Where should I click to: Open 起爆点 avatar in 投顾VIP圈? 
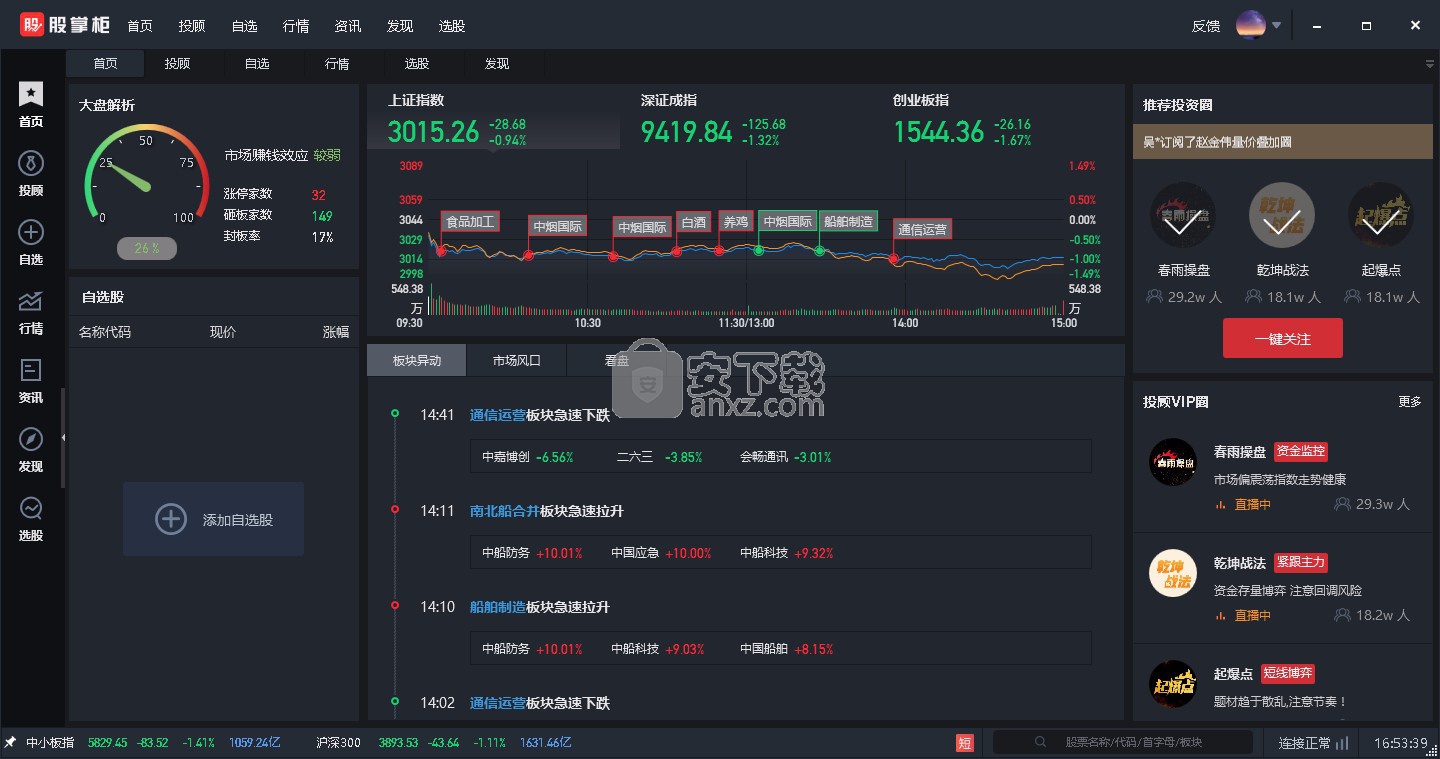click(1173, 685)
